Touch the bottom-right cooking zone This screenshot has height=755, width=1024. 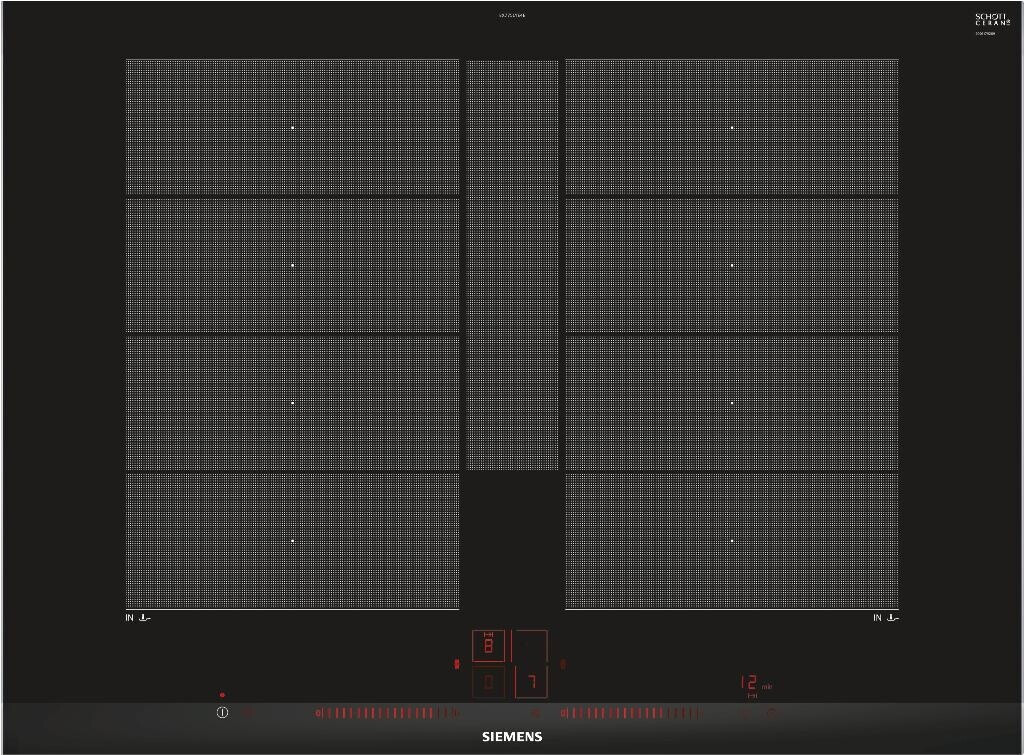click(x=732, y=541)
